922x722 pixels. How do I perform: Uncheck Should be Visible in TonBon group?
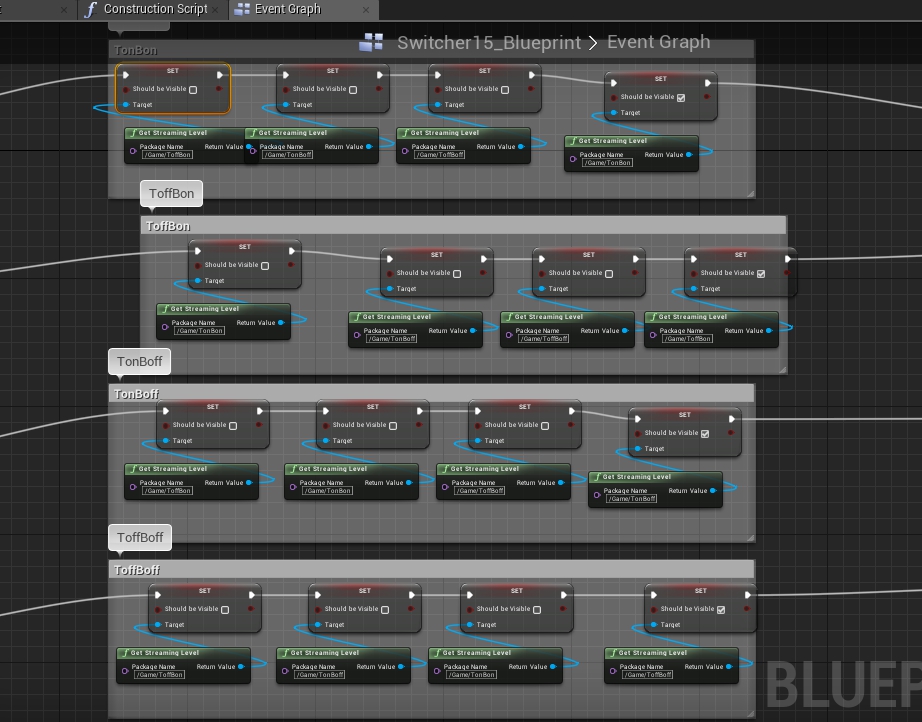[x=681, y=97]
